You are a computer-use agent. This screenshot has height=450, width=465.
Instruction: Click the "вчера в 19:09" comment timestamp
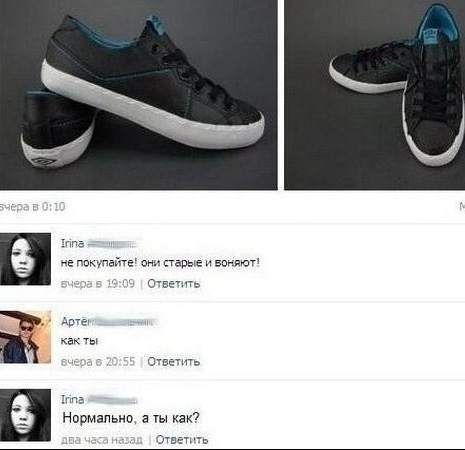tap(98, 284)
